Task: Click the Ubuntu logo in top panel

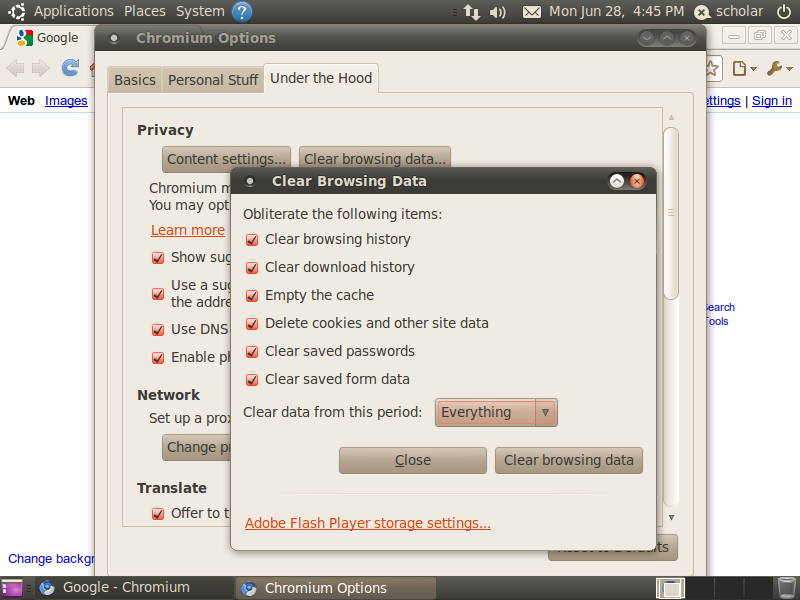Action: [16, 11]
